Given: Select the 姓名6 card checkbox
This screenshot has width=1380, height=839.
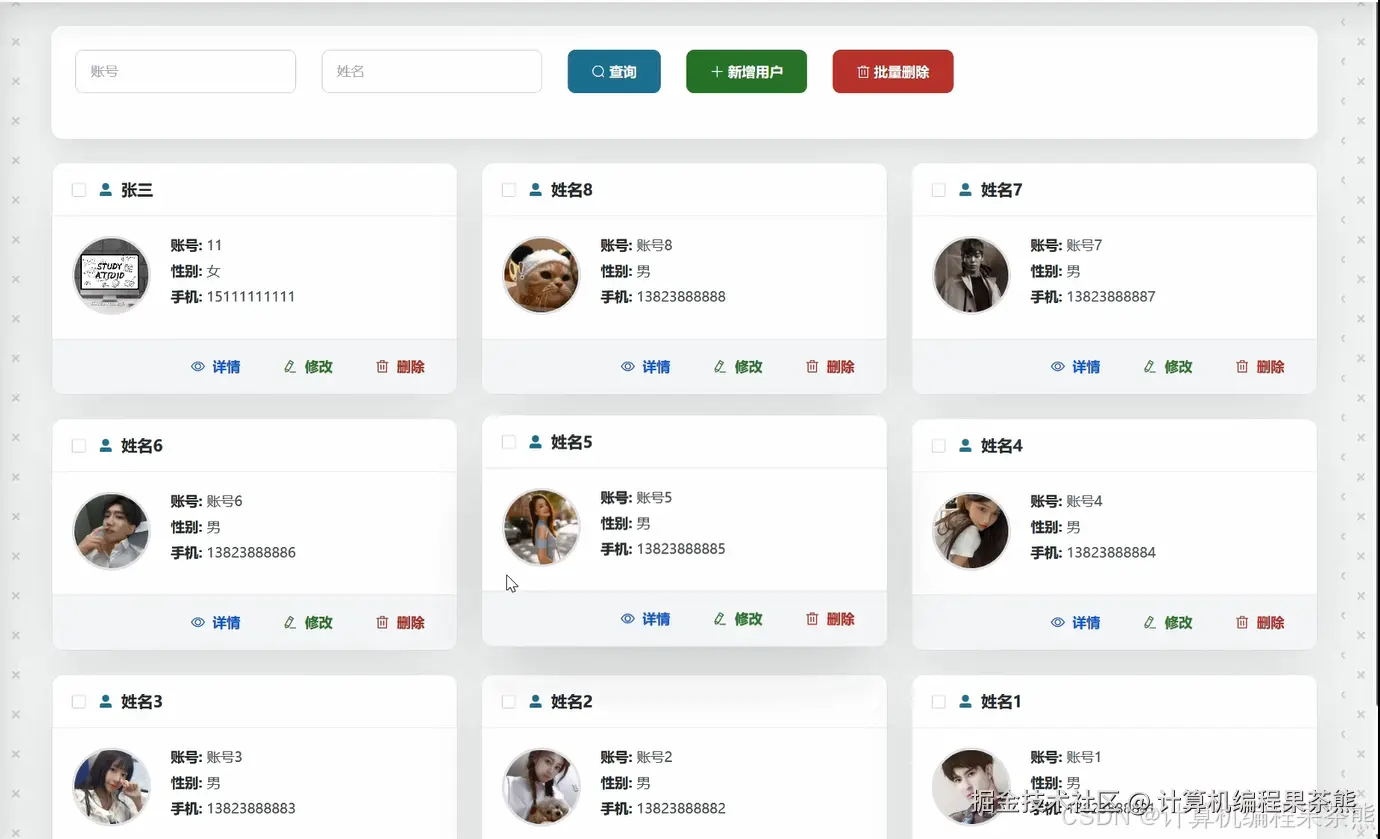Looking at the screenshot, I should coord(78,445).
